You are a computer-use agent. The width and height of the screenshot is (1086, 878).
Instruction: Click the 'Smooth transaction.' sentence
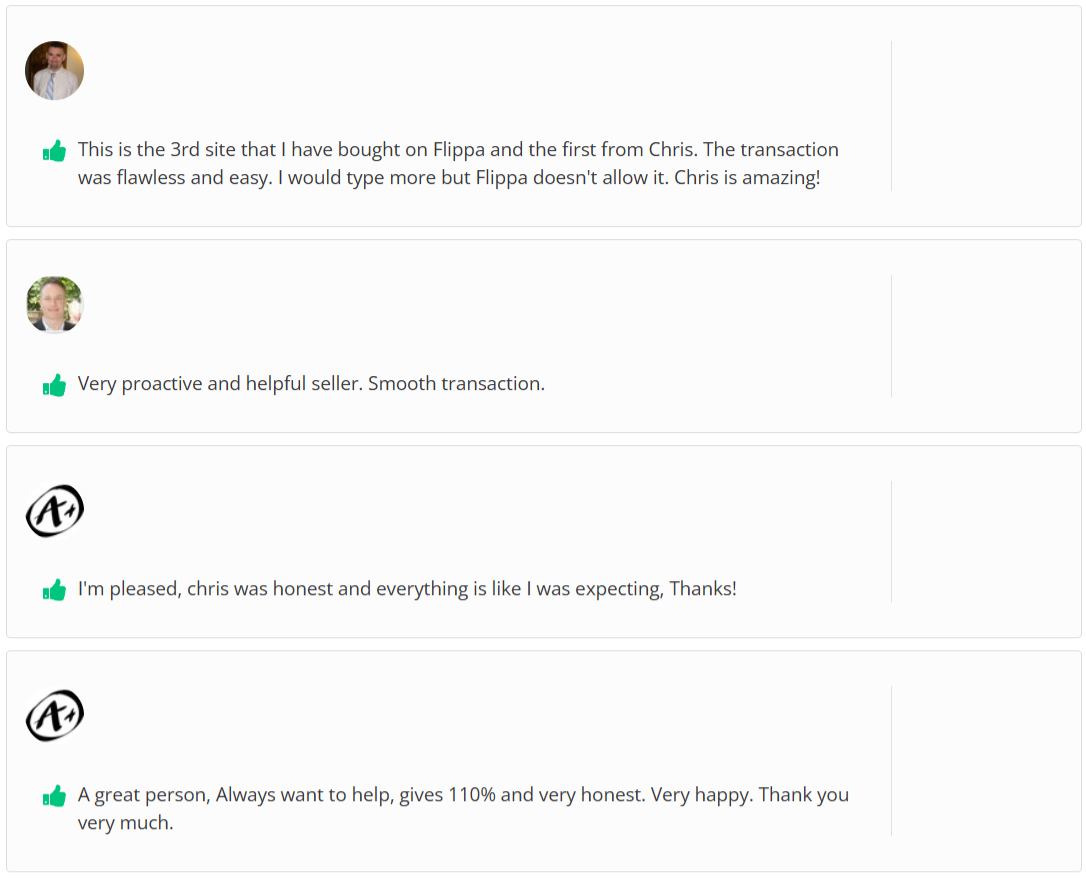pos(456,384)
